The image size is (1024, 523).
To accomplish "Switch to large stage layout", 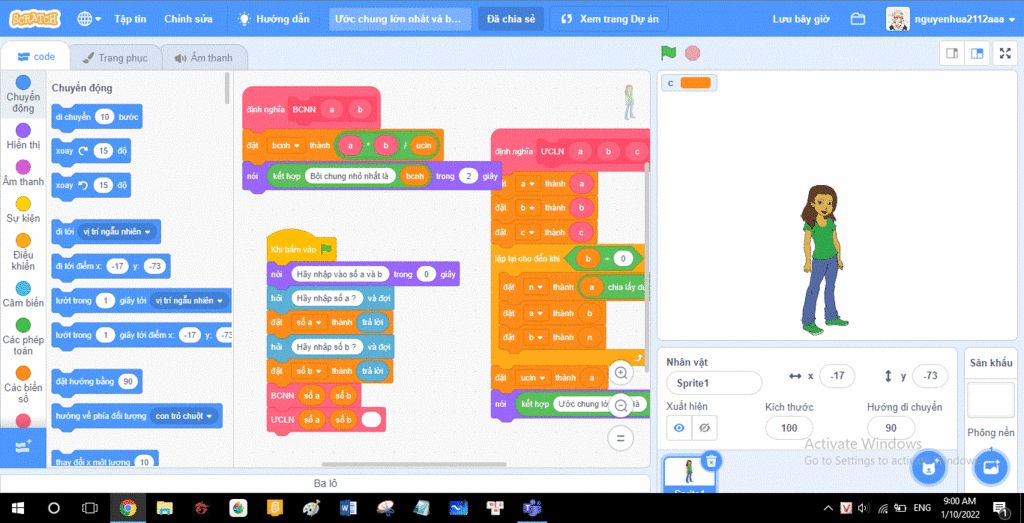I will pos(977,54).
